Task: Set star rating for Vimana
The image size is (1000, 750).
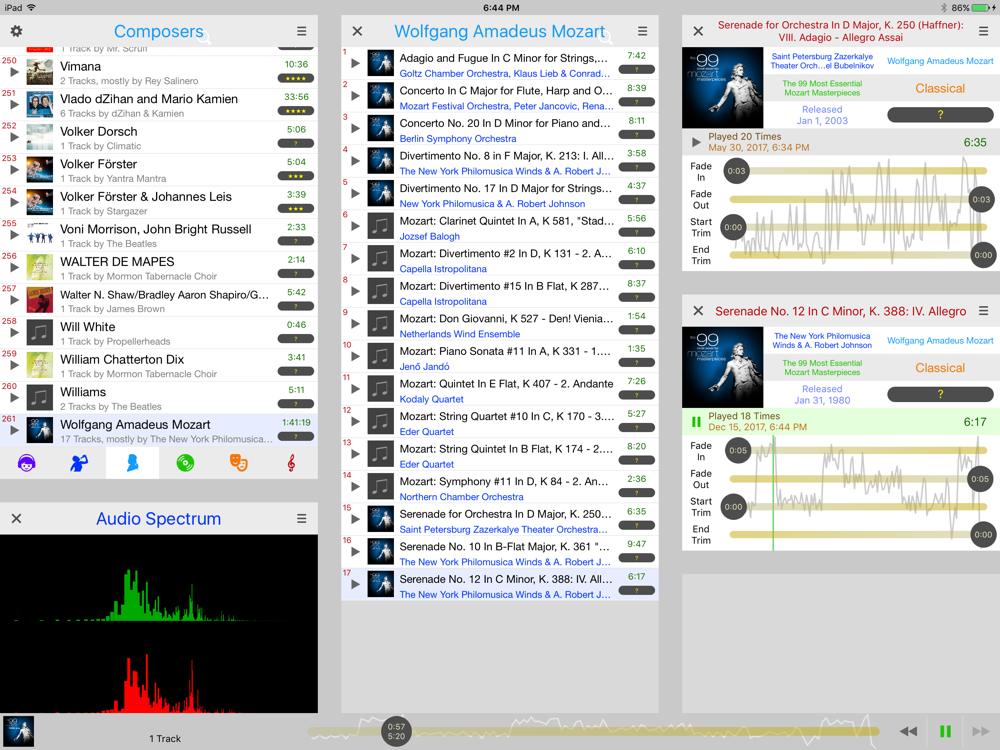Action: (295, 78)
